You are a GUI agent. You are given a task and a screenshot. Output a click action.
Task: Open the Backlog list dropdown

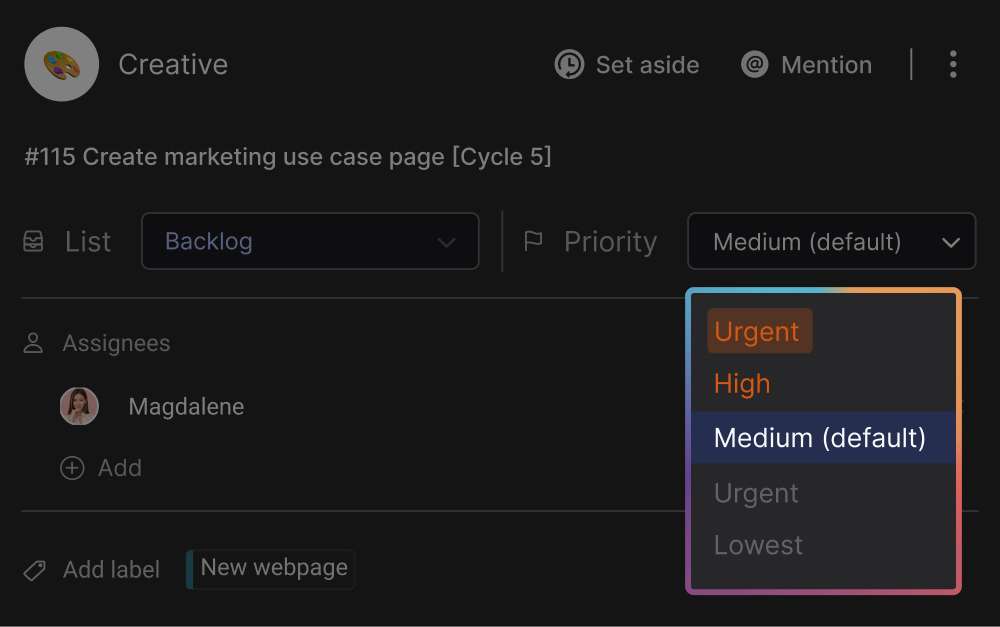309,241
